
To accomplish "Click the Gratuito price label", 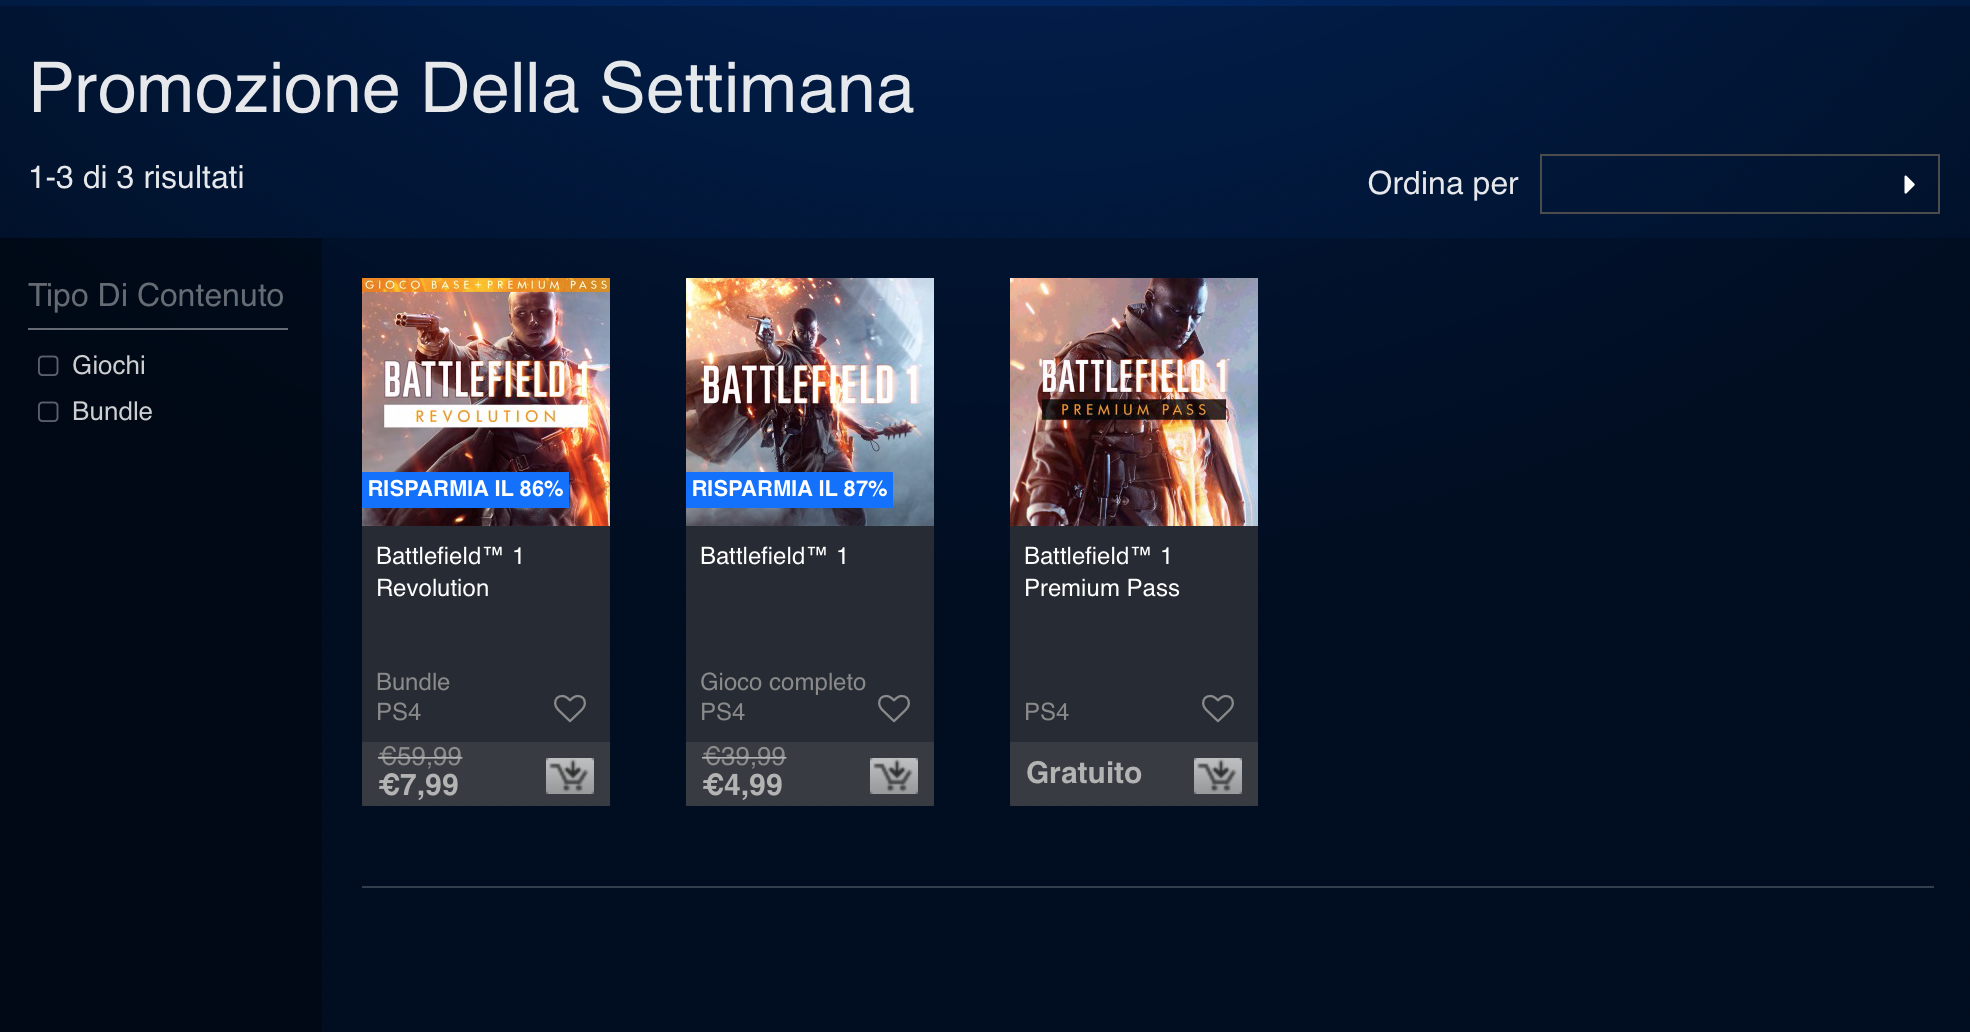I will pyautogui.click(x=1084, y=773).
